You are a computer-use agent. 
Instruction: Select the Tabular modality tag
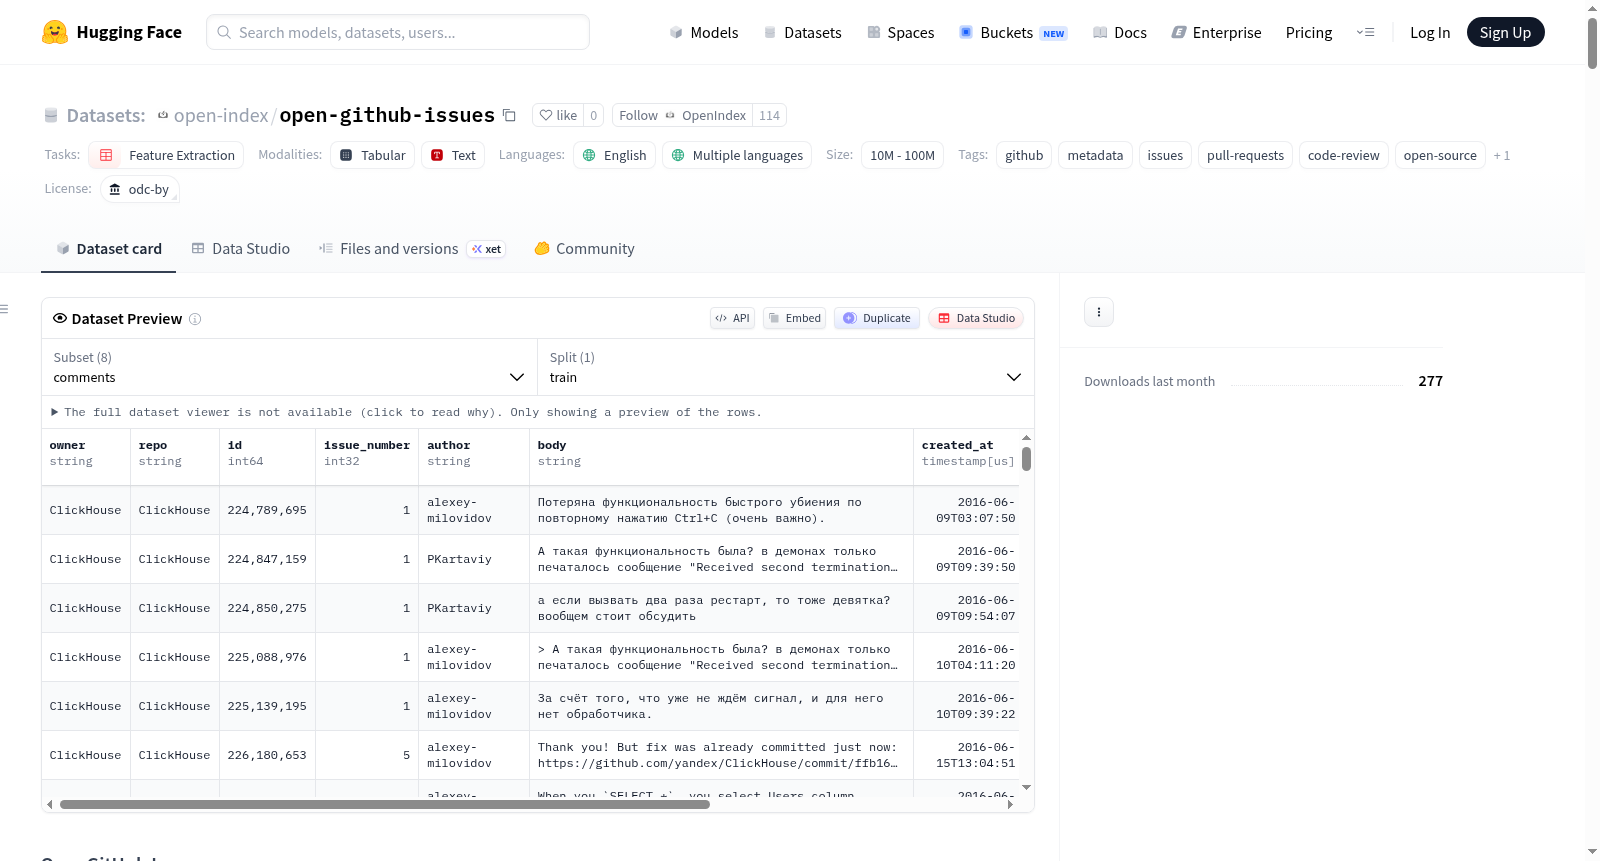(x=372, y=155)
